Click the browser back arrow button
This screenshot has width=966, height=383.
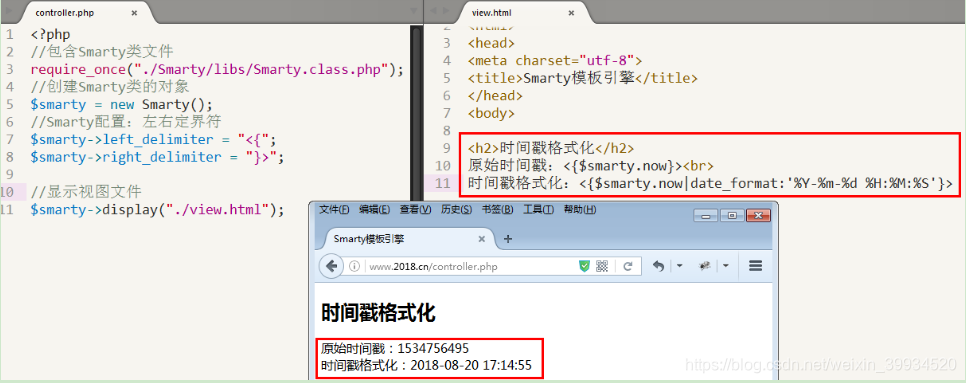click(331, 266)
